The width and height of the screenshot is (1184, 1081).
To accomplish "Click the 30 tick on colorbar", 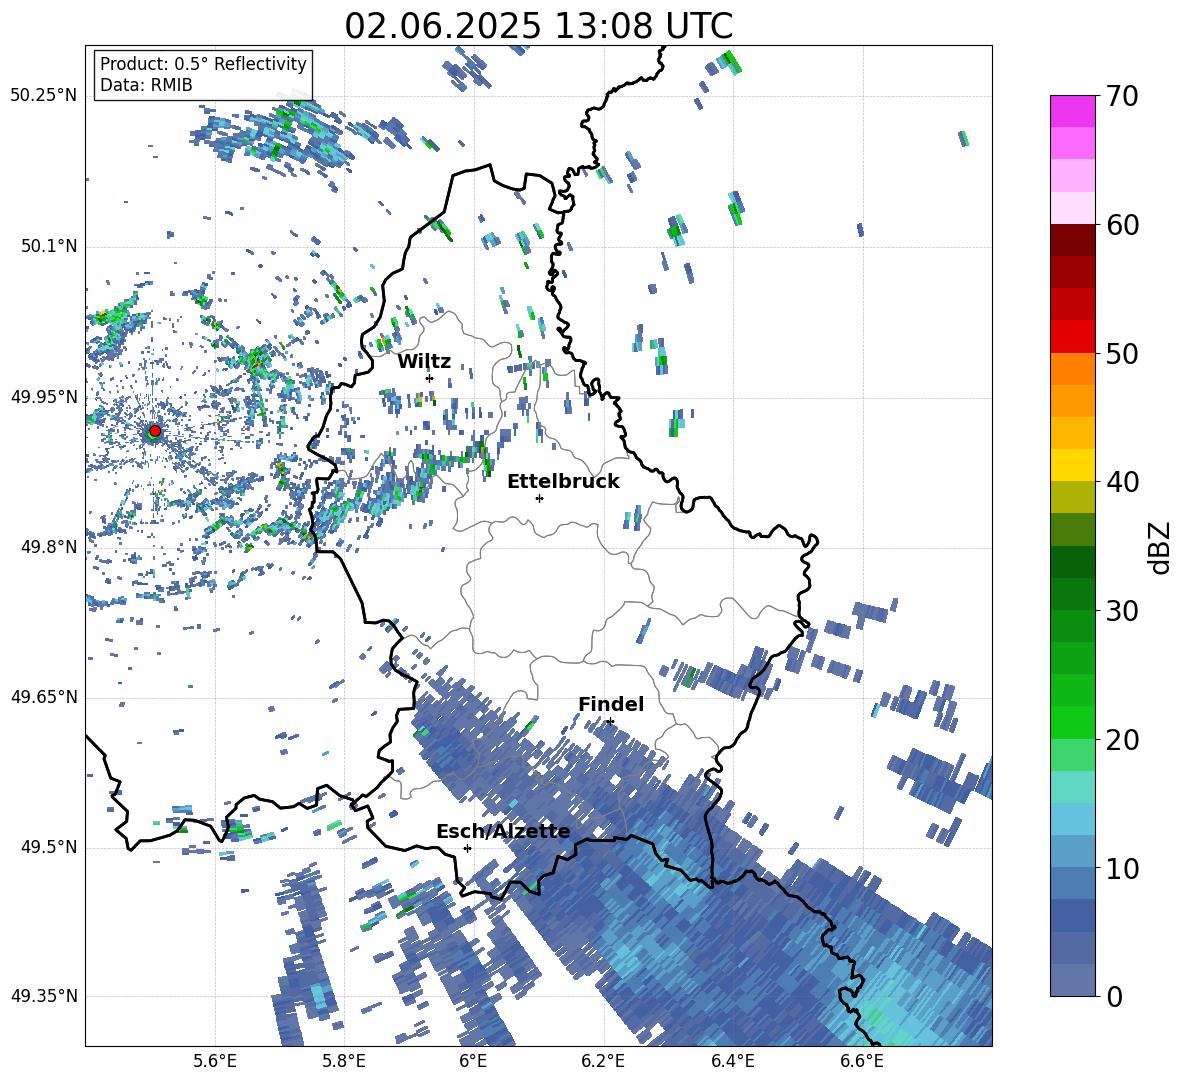I will pyautogui.click(x=1122, y=611).
